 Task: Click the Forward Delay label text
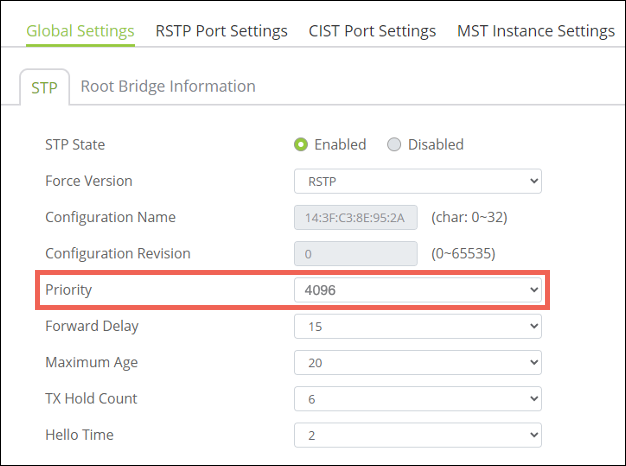tap(92, 326)
